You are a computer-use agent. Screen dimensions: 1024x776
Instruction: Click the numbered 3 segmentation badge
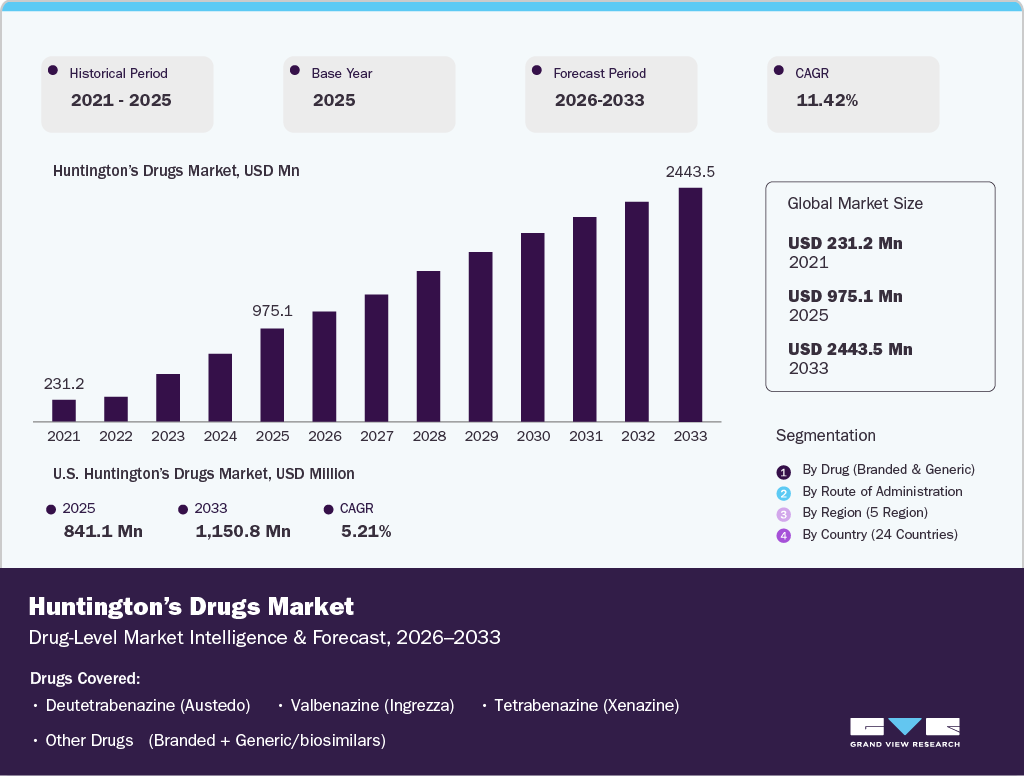784,514
